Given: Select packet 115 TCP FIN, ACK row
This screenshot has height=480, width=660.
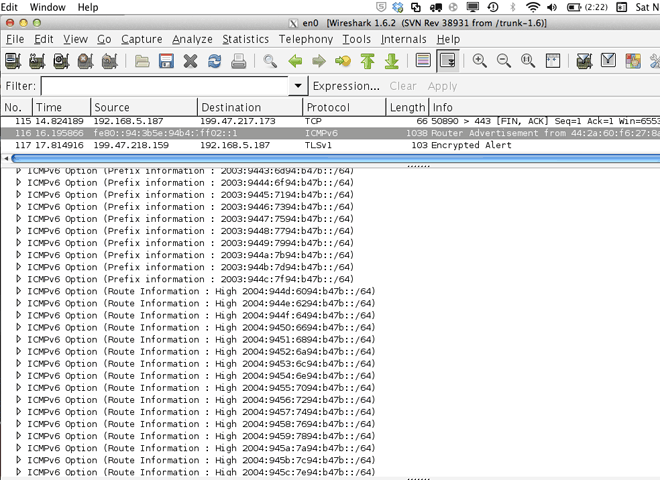Looking at the screenshot, I should coord(330,121).
